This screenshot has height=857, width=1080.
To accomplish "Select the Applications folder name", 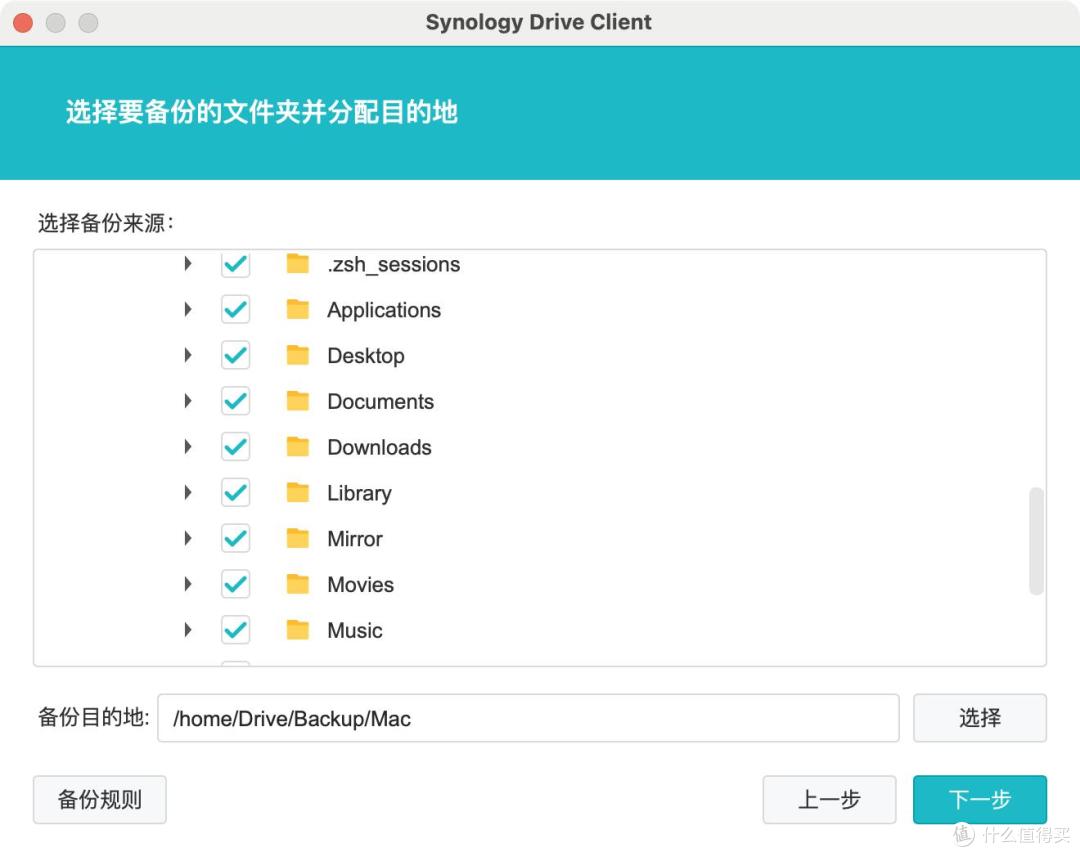I will click(x=384, y=310).
